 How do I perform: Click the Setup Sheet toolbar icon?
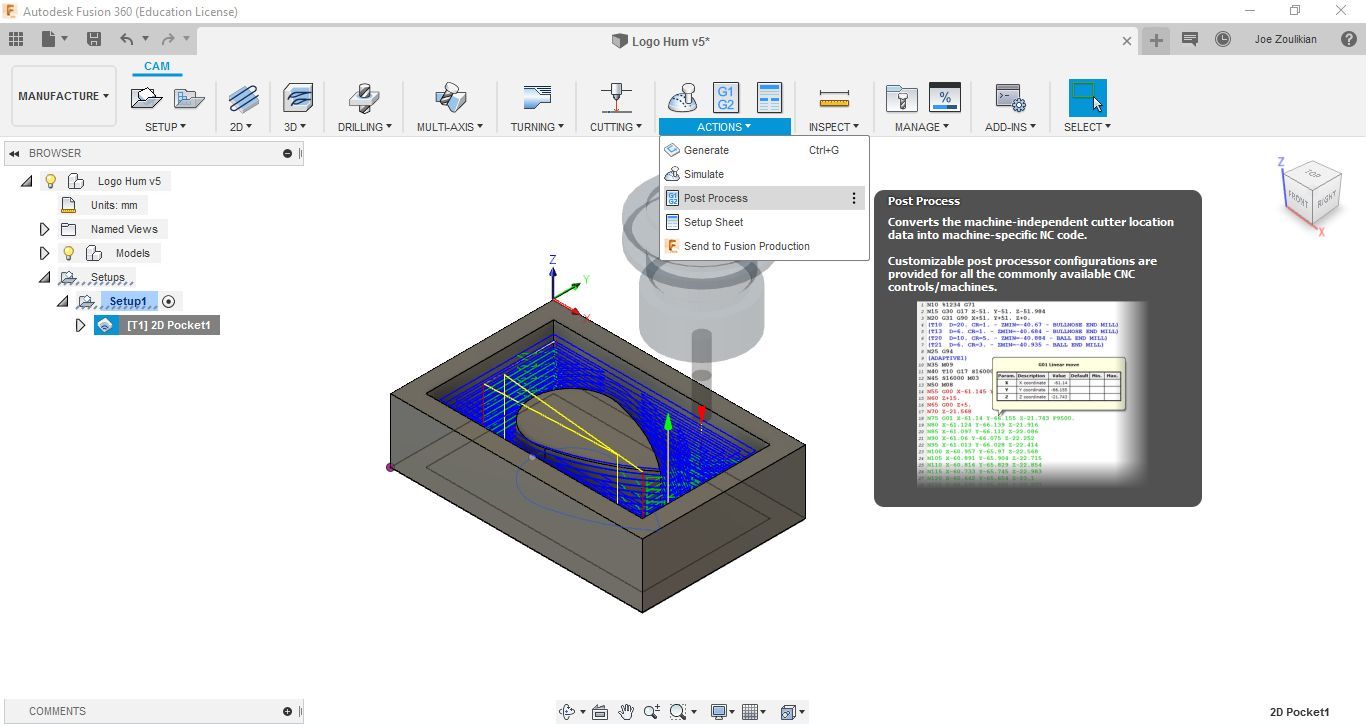769,98
